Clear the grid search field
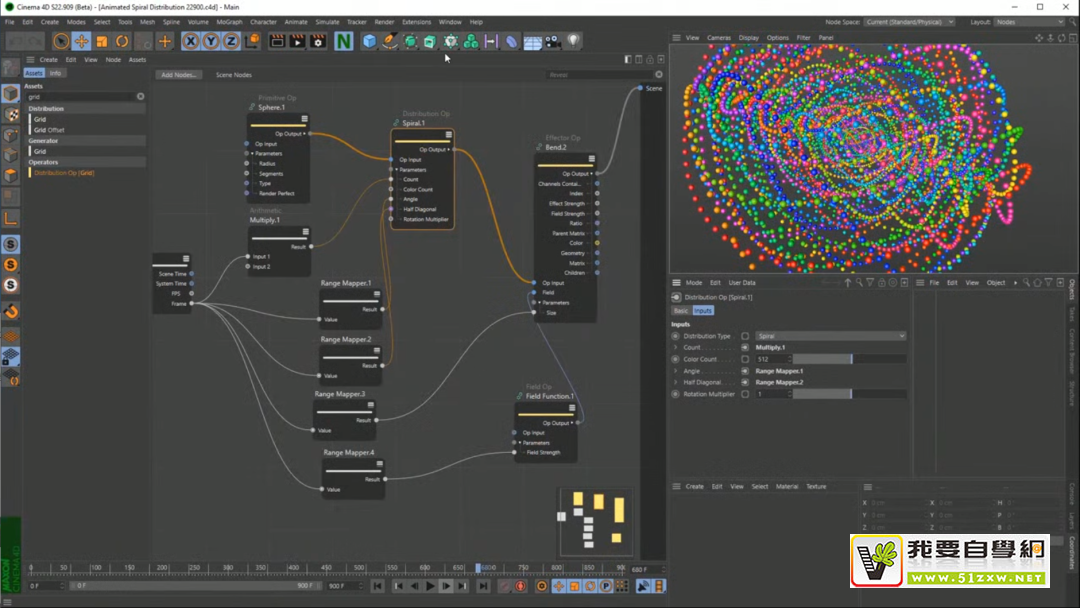The image size is (1080, 608). click(141, 97)
